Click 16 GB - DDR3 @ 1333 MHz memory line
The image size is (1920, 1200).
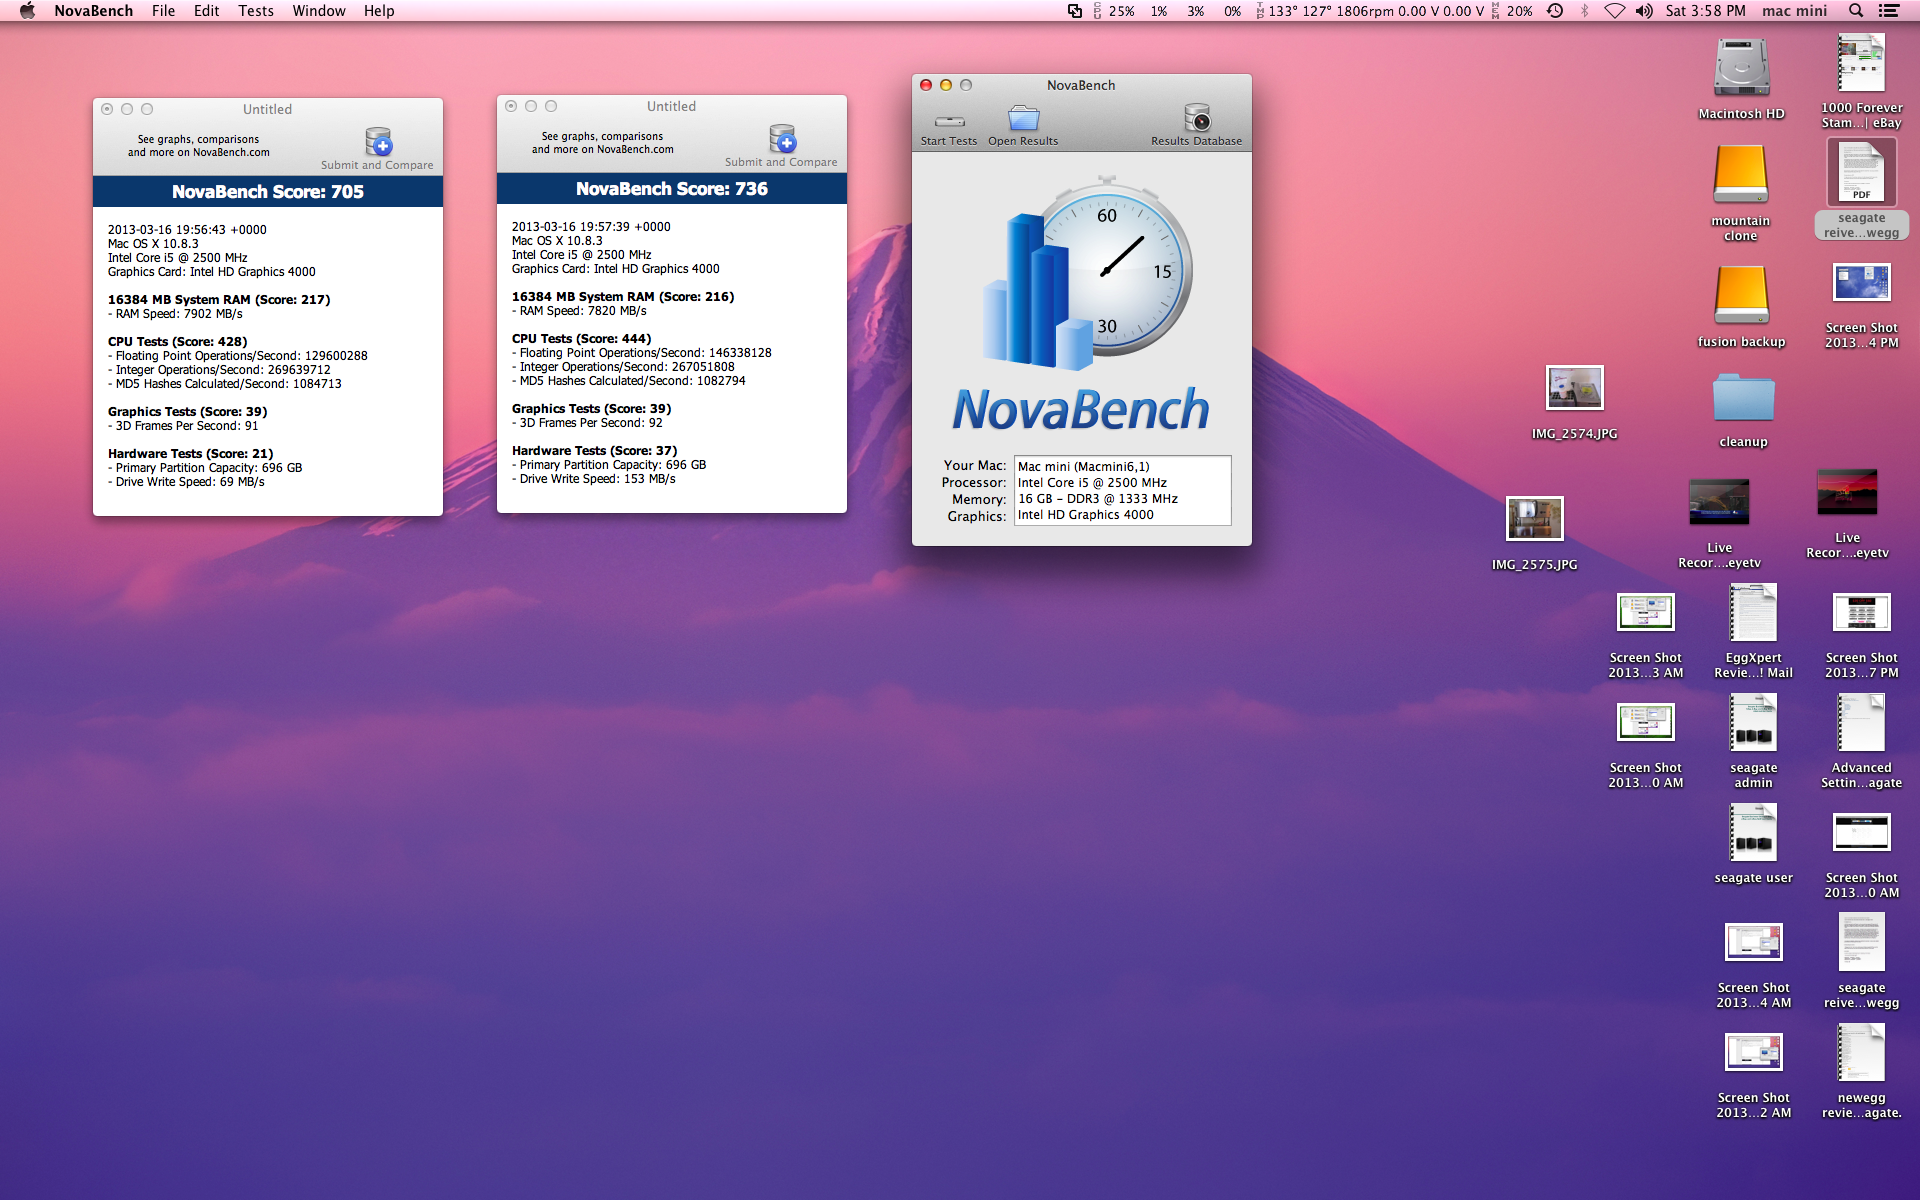[x=1098, y=499]
